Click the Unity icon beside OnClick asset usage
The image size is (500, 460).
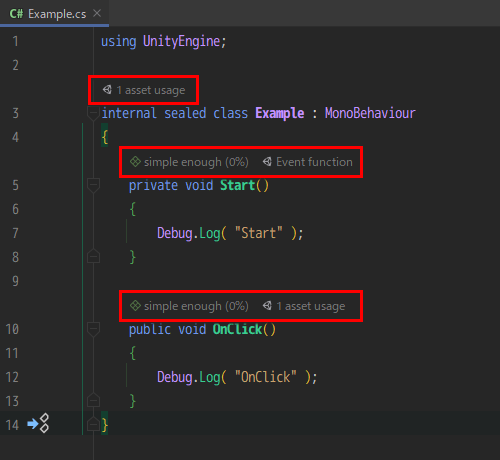tap(267, 306)
